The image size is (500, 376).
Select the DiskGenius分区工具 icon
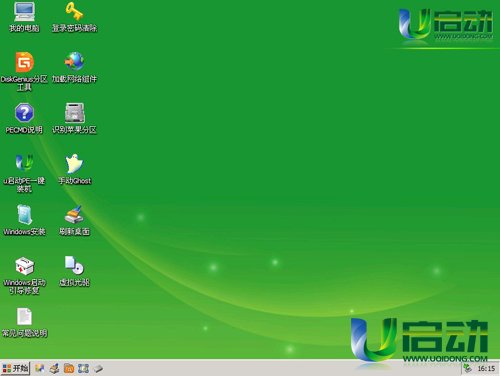[x=24, y=62]
